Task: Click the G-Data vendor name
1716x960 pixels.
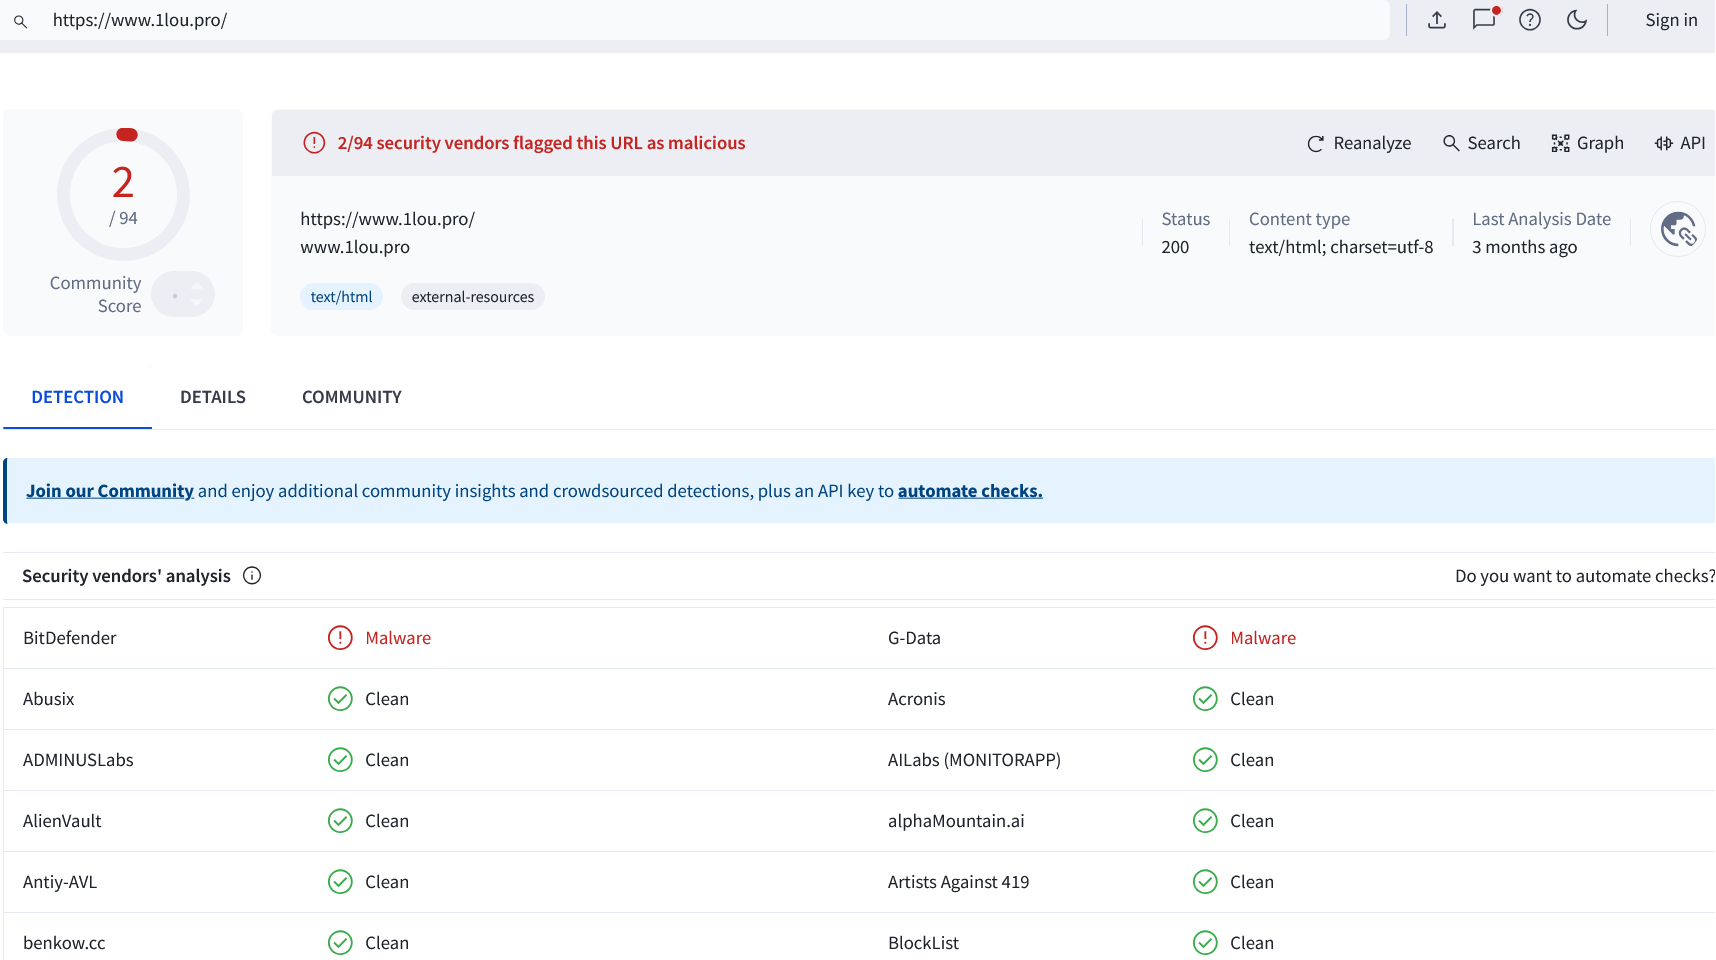Action: [x=914, y=638]
